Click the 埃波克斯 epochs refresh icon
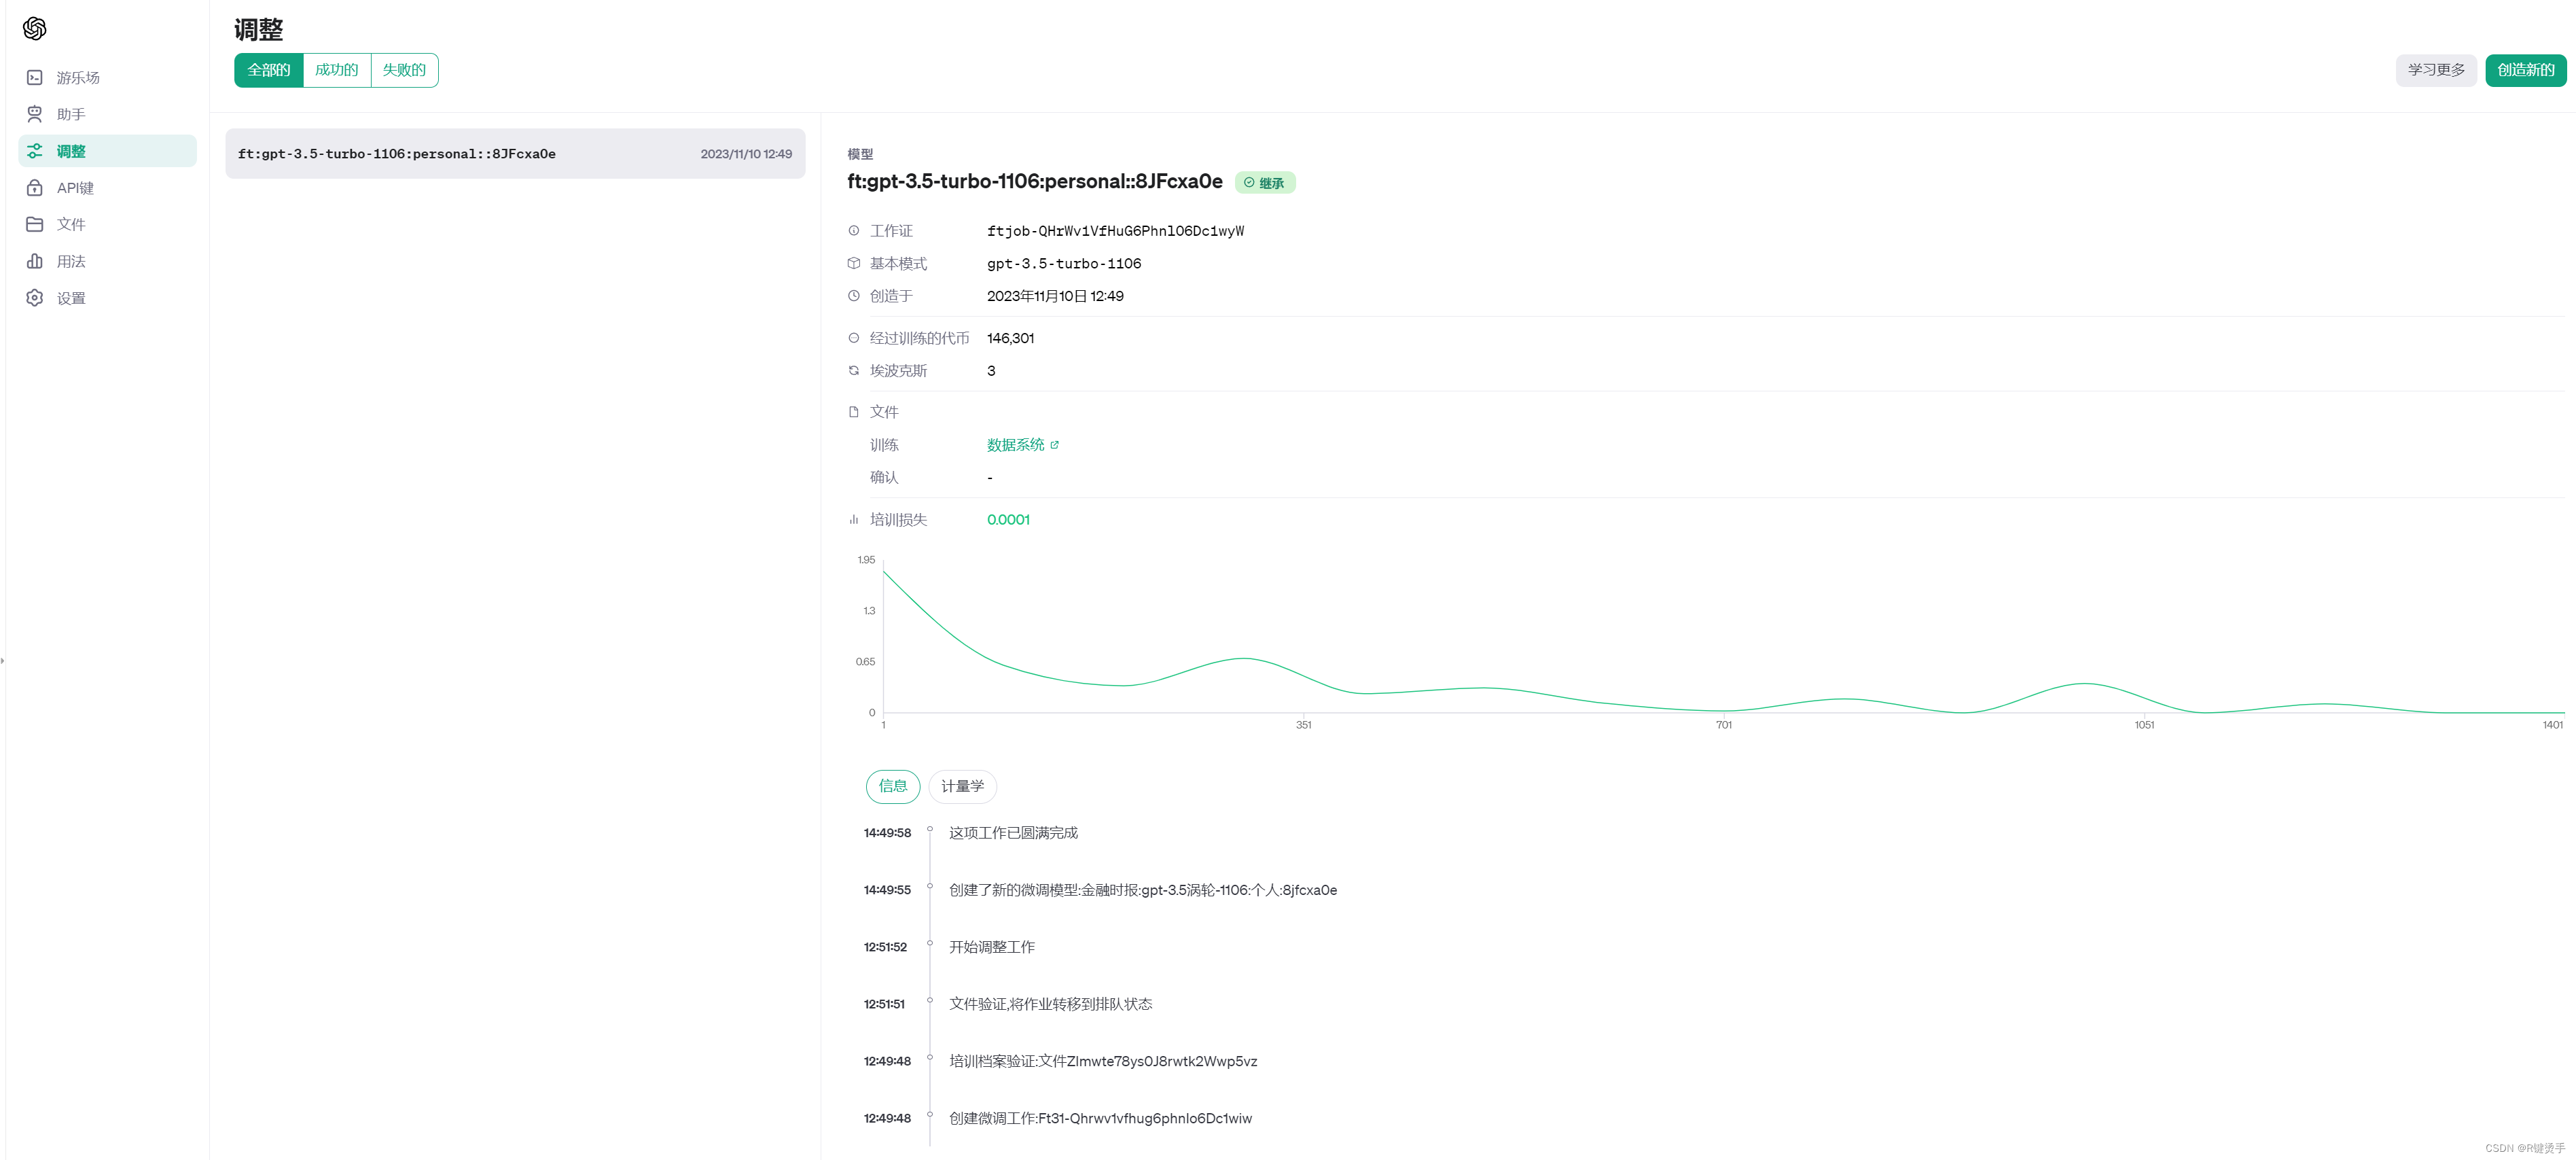 click(x=854, y=370)
